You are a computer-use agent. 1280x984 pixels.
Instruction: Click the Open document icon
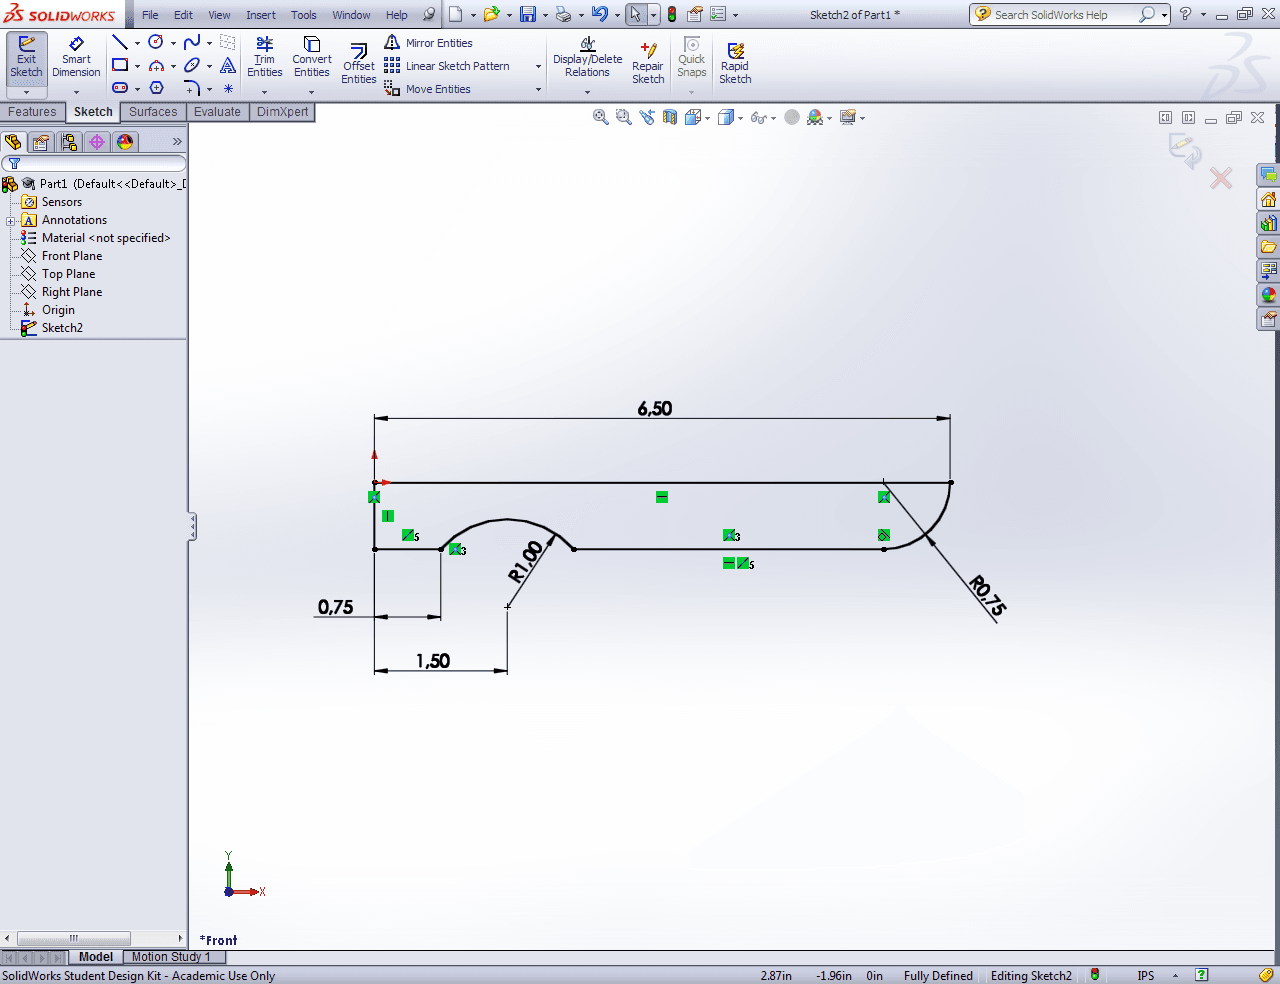coord(491,14)
